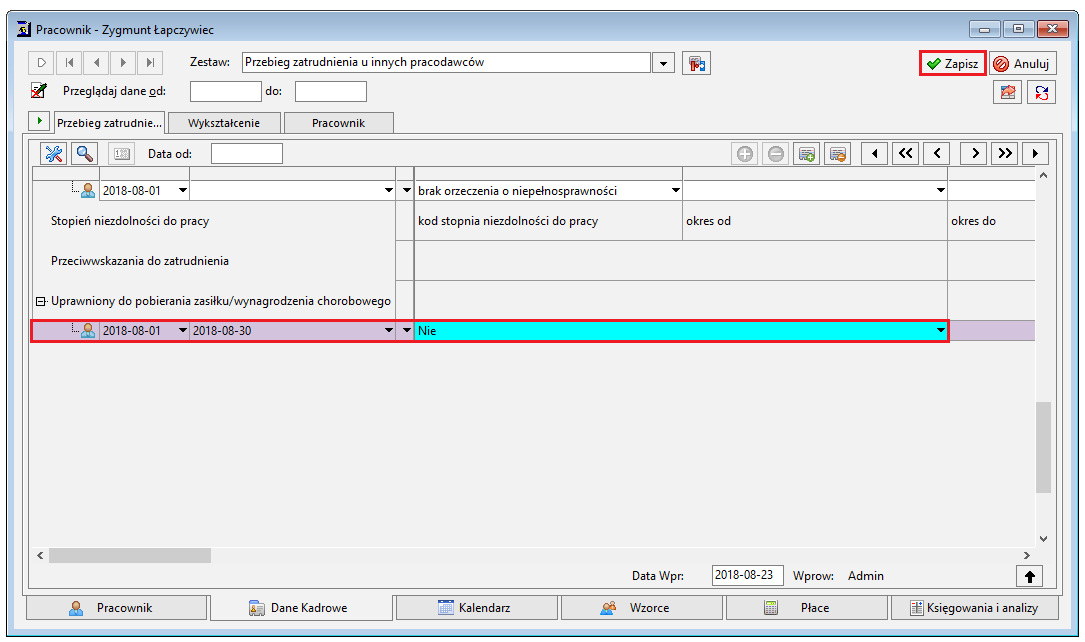
Task: Click the solid left arrow grid button
Action: click(875, 154)
